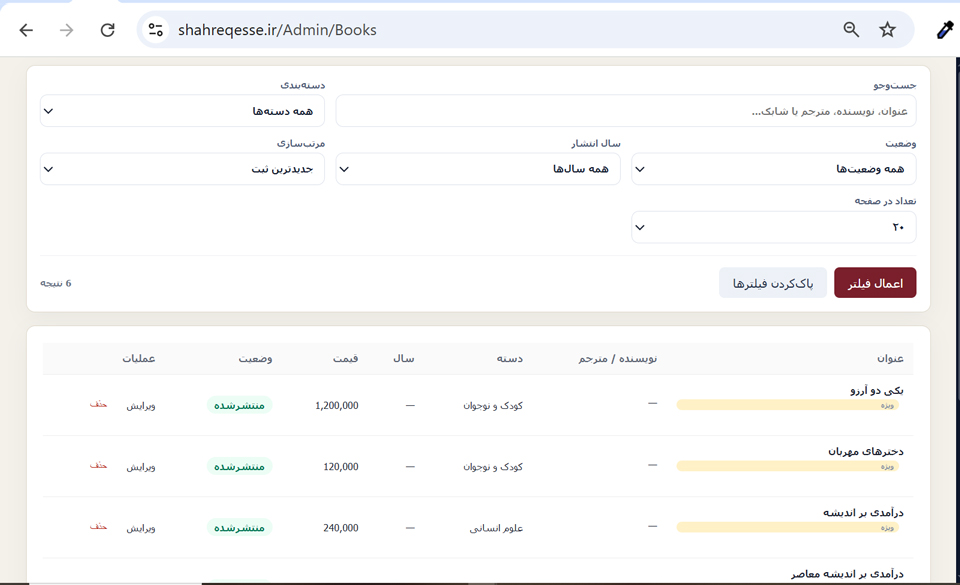This screenshot has width=960, height=585.
Task: Click the 6 نتیجه results count
Action: tap(56, 283)
